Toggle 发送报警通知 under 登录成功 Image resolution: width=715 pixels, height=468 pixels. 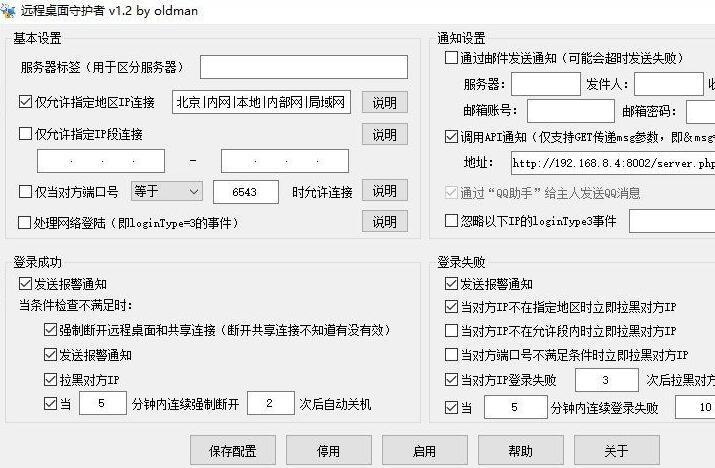(x=25, y=284)
